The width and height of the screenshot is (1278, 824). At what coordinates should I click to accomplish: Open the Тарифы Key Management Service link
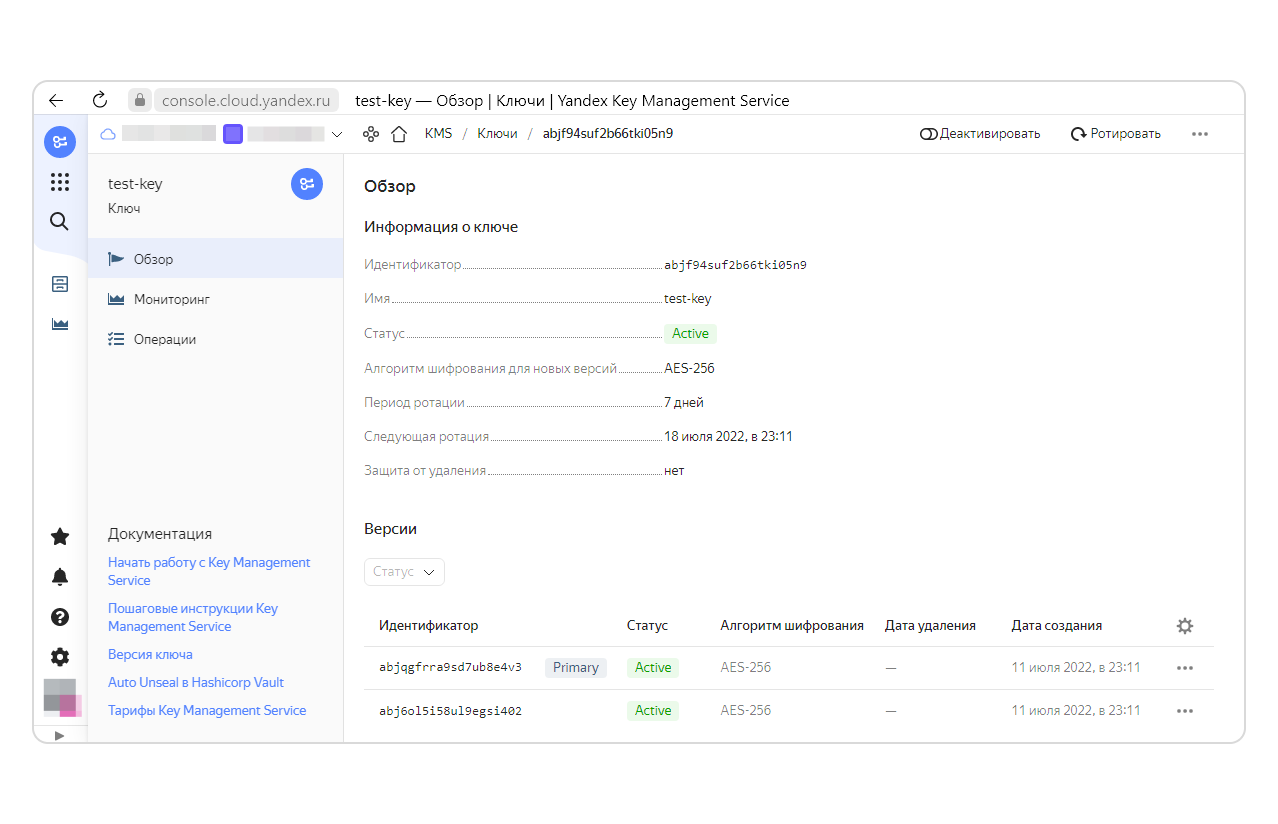point(207,710)
